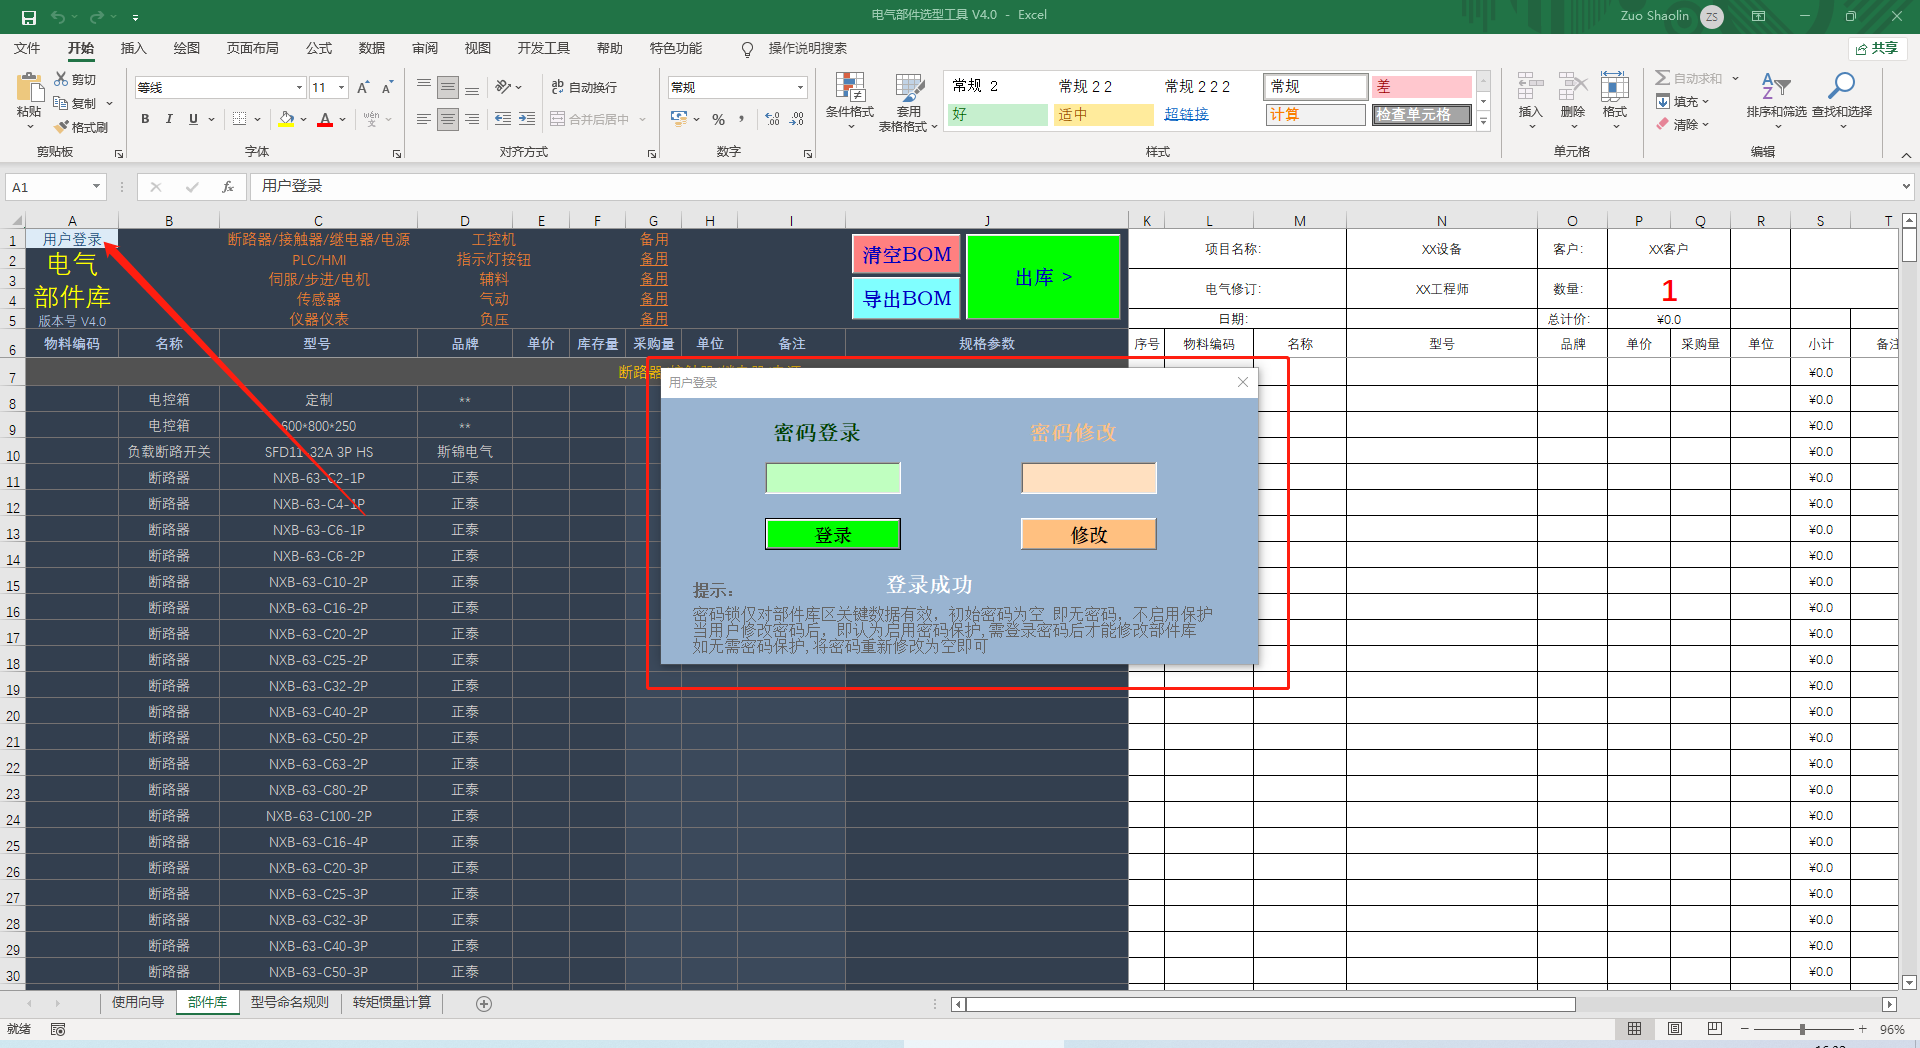The width and height of the screenshot is (1920, 1048).
Task: Open the Conditional Formatting icon
Action: (x=849, y=89)
